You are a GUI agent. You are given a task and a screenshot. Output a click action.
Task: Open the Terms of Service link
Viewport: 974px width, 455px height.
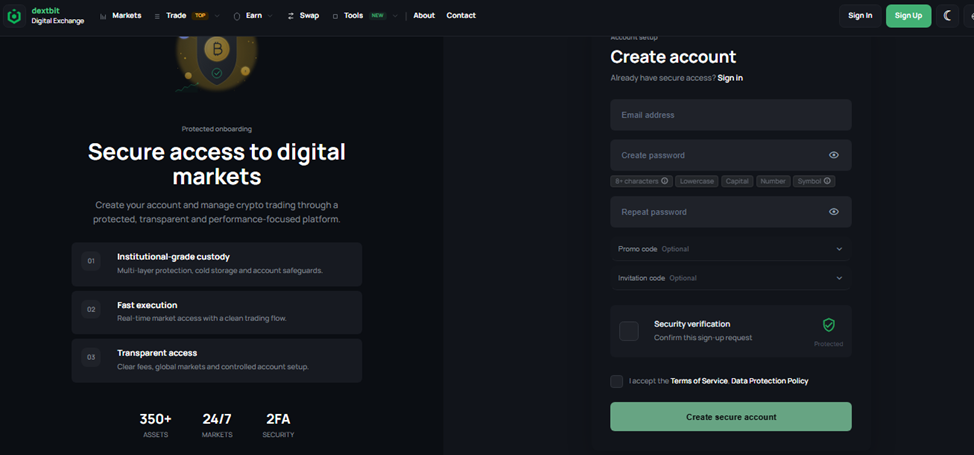[699, 381]
